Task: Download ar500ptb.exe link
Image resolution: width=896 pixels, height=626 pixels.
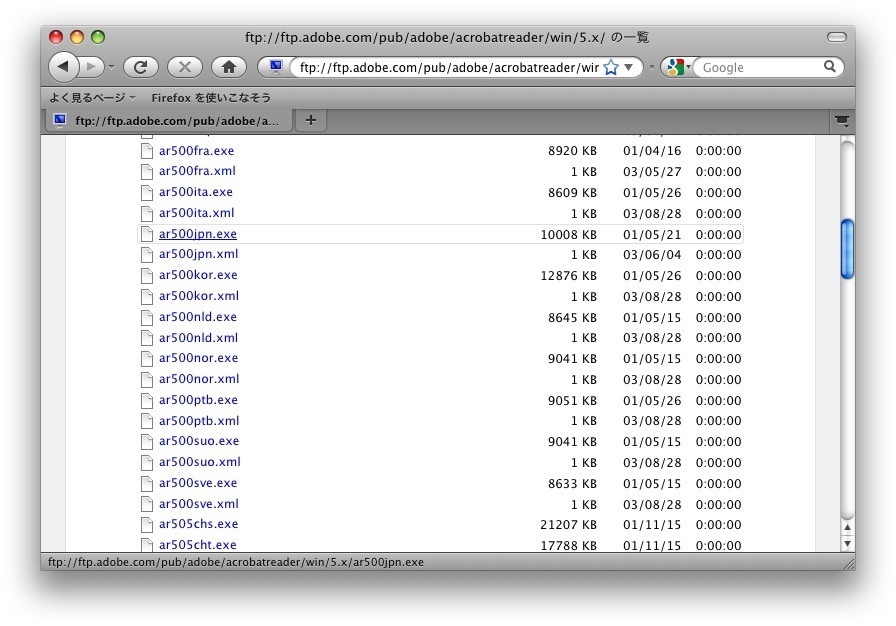Action: (x=198, y=400)
